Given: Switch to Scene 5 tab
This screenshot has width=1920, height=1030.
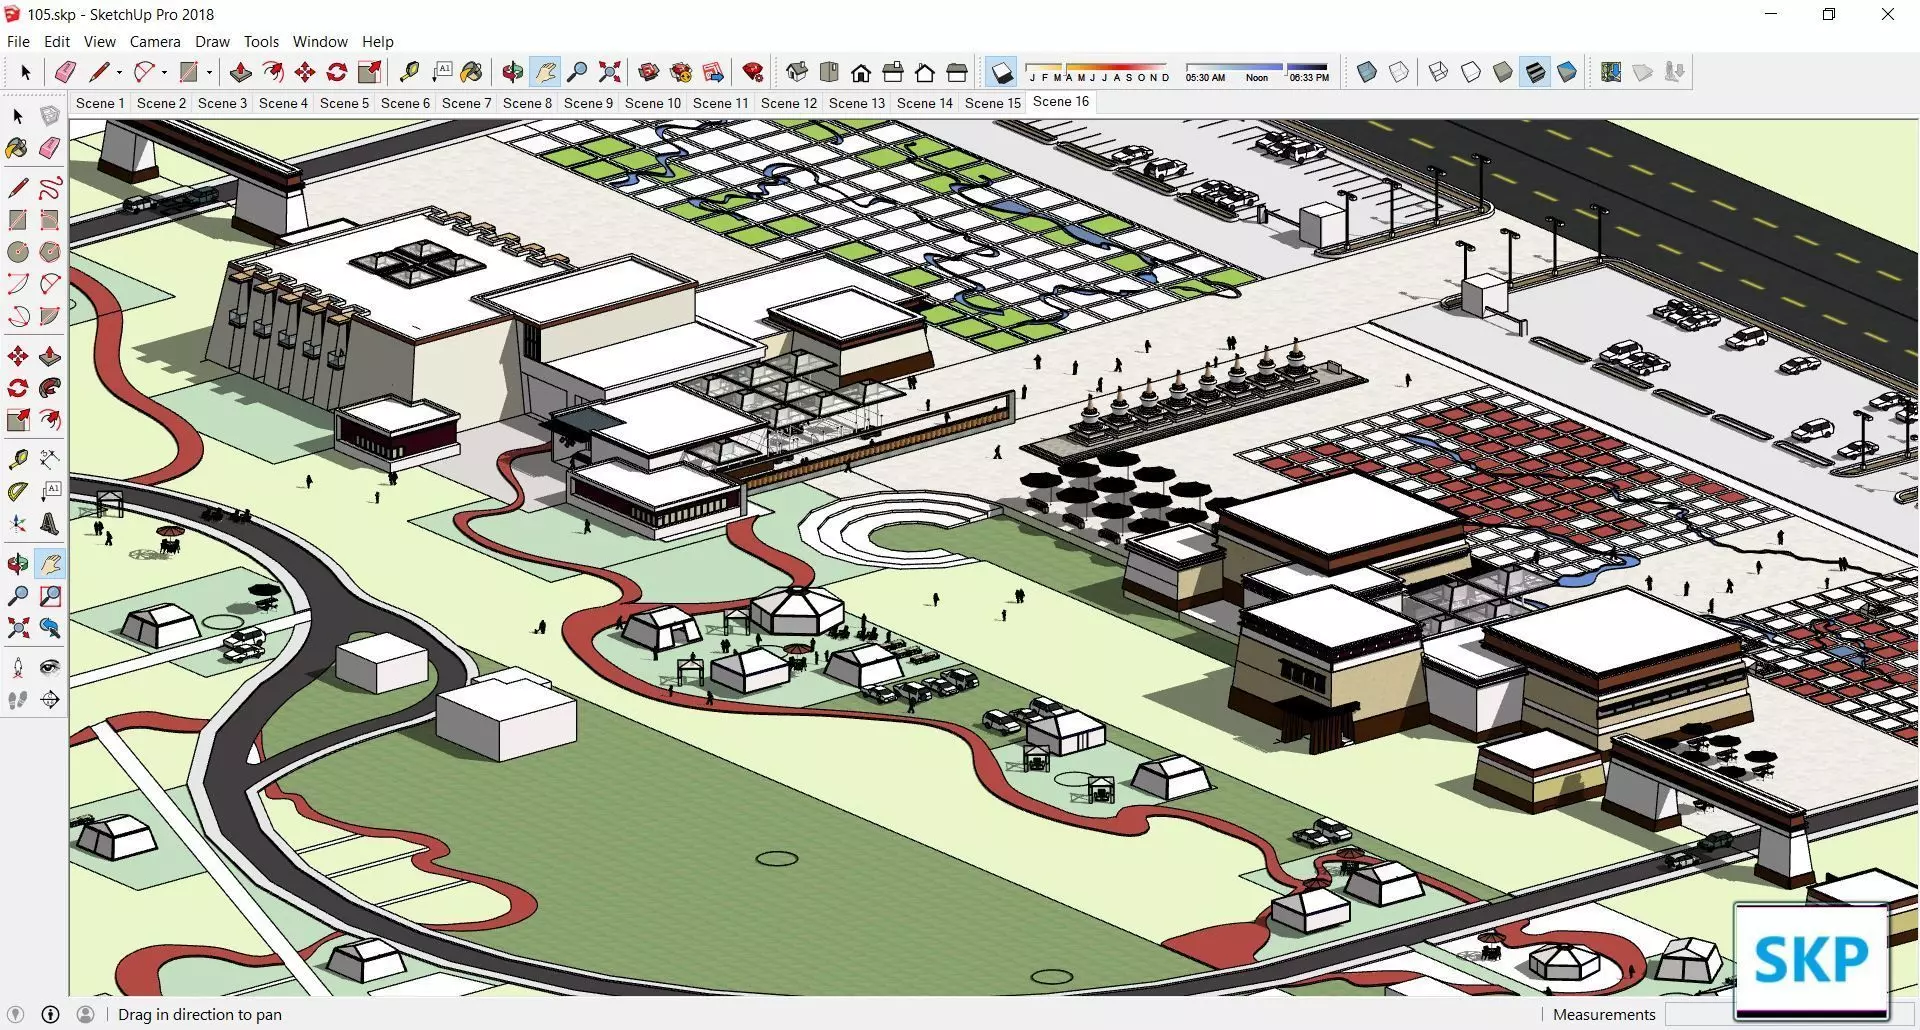Looking at the screenshot, I should [x=344, y=103].
